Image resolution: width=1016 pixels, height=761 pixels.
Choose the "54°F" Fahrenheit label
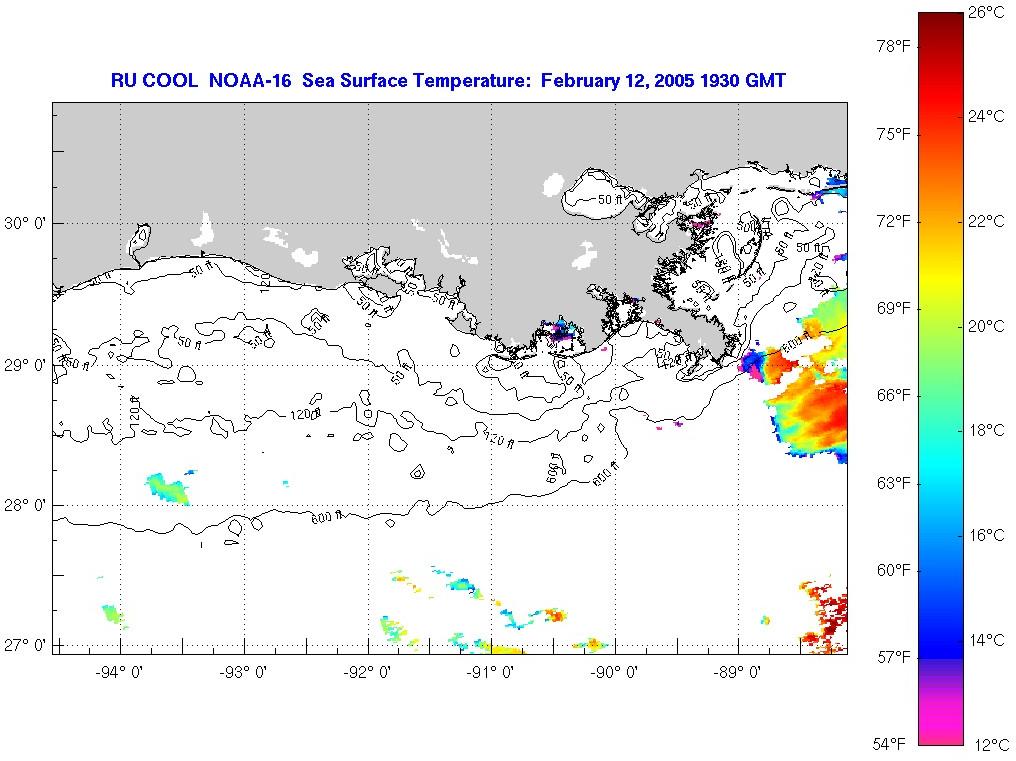coord(889,743)
